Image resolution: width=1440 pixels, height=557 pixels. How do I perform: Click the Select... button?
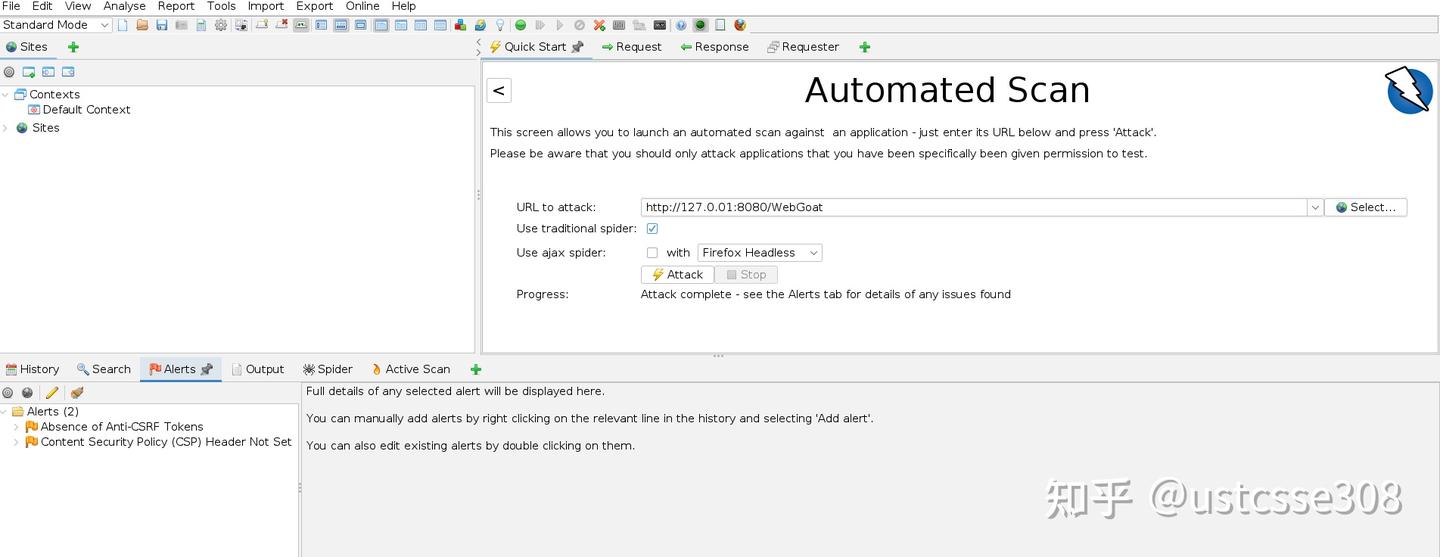tap(1365, 208)
